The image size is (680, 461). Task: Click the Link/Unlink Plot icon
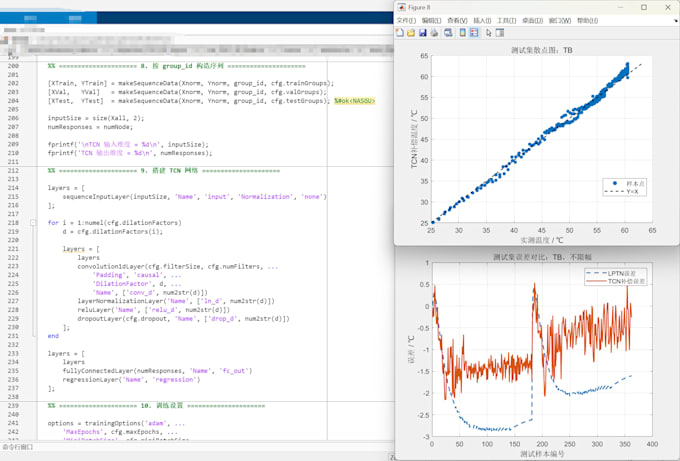(448, 33)
